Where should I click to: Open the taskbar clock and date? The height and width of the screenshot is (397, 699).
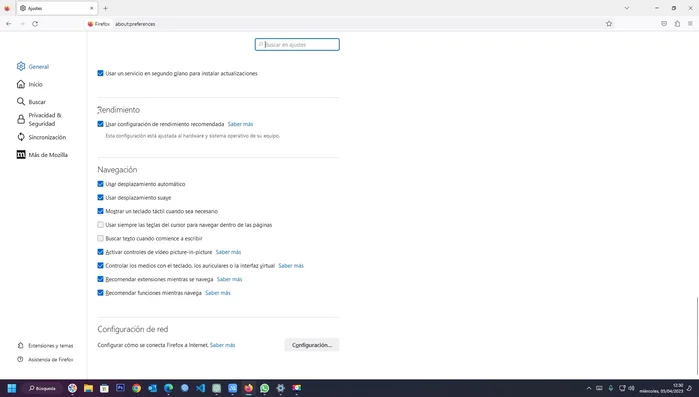click(661, 388)
